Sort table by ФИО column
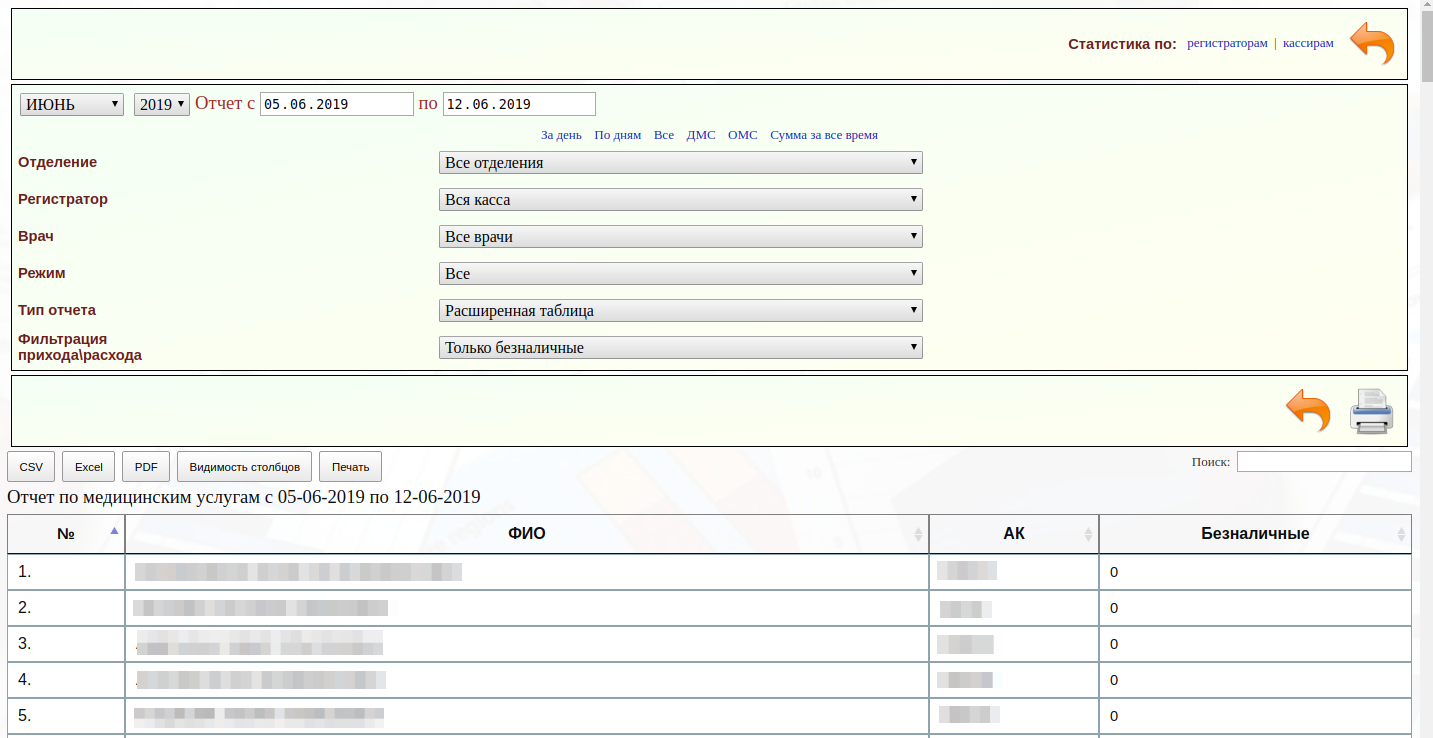The image size is (1433, 738). coord(526,534)
